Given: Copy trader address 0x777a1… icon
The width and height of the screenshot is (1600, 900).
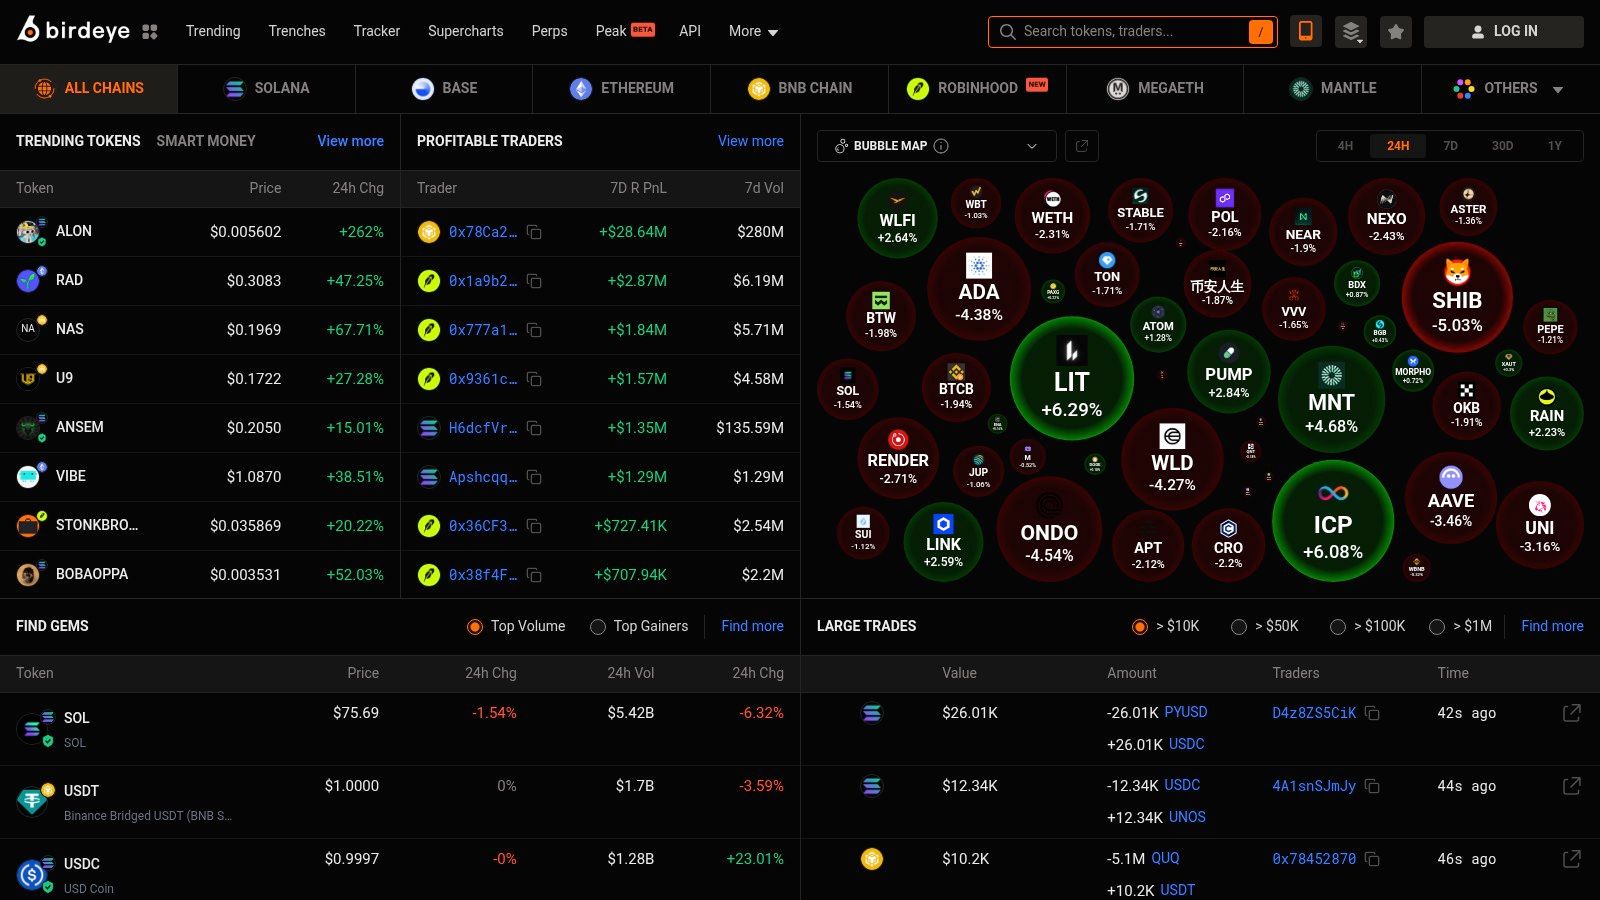Looking at the screenshot, I should (535, 330).
